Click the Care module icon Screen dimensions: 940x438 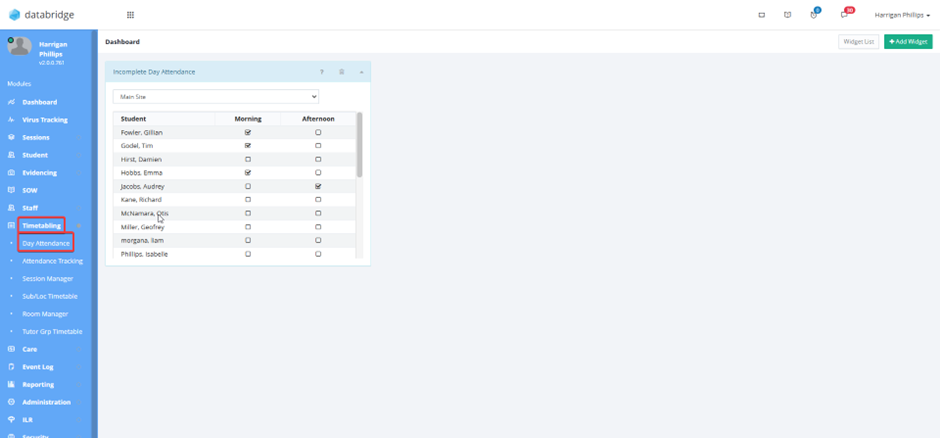[x=11, y=349]
